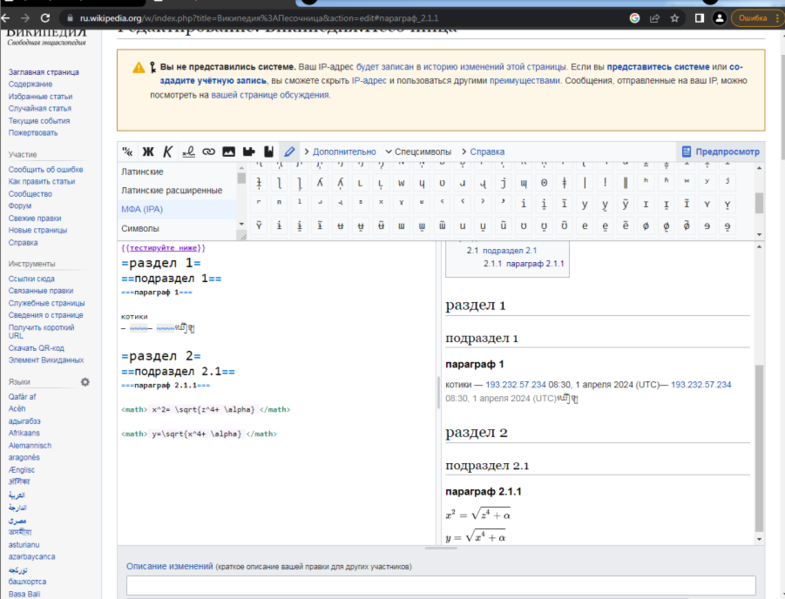785x599 pixels.
Task: Apply bold with the Ж button
Action: coord(148,152)
